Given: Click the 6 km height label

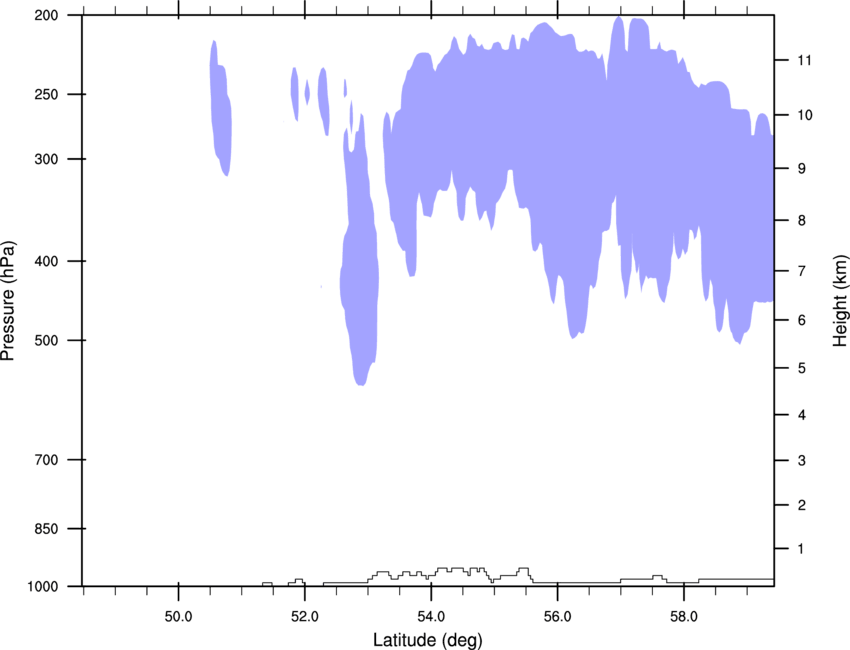Looking at the screenshot, I should click(802, 320).
